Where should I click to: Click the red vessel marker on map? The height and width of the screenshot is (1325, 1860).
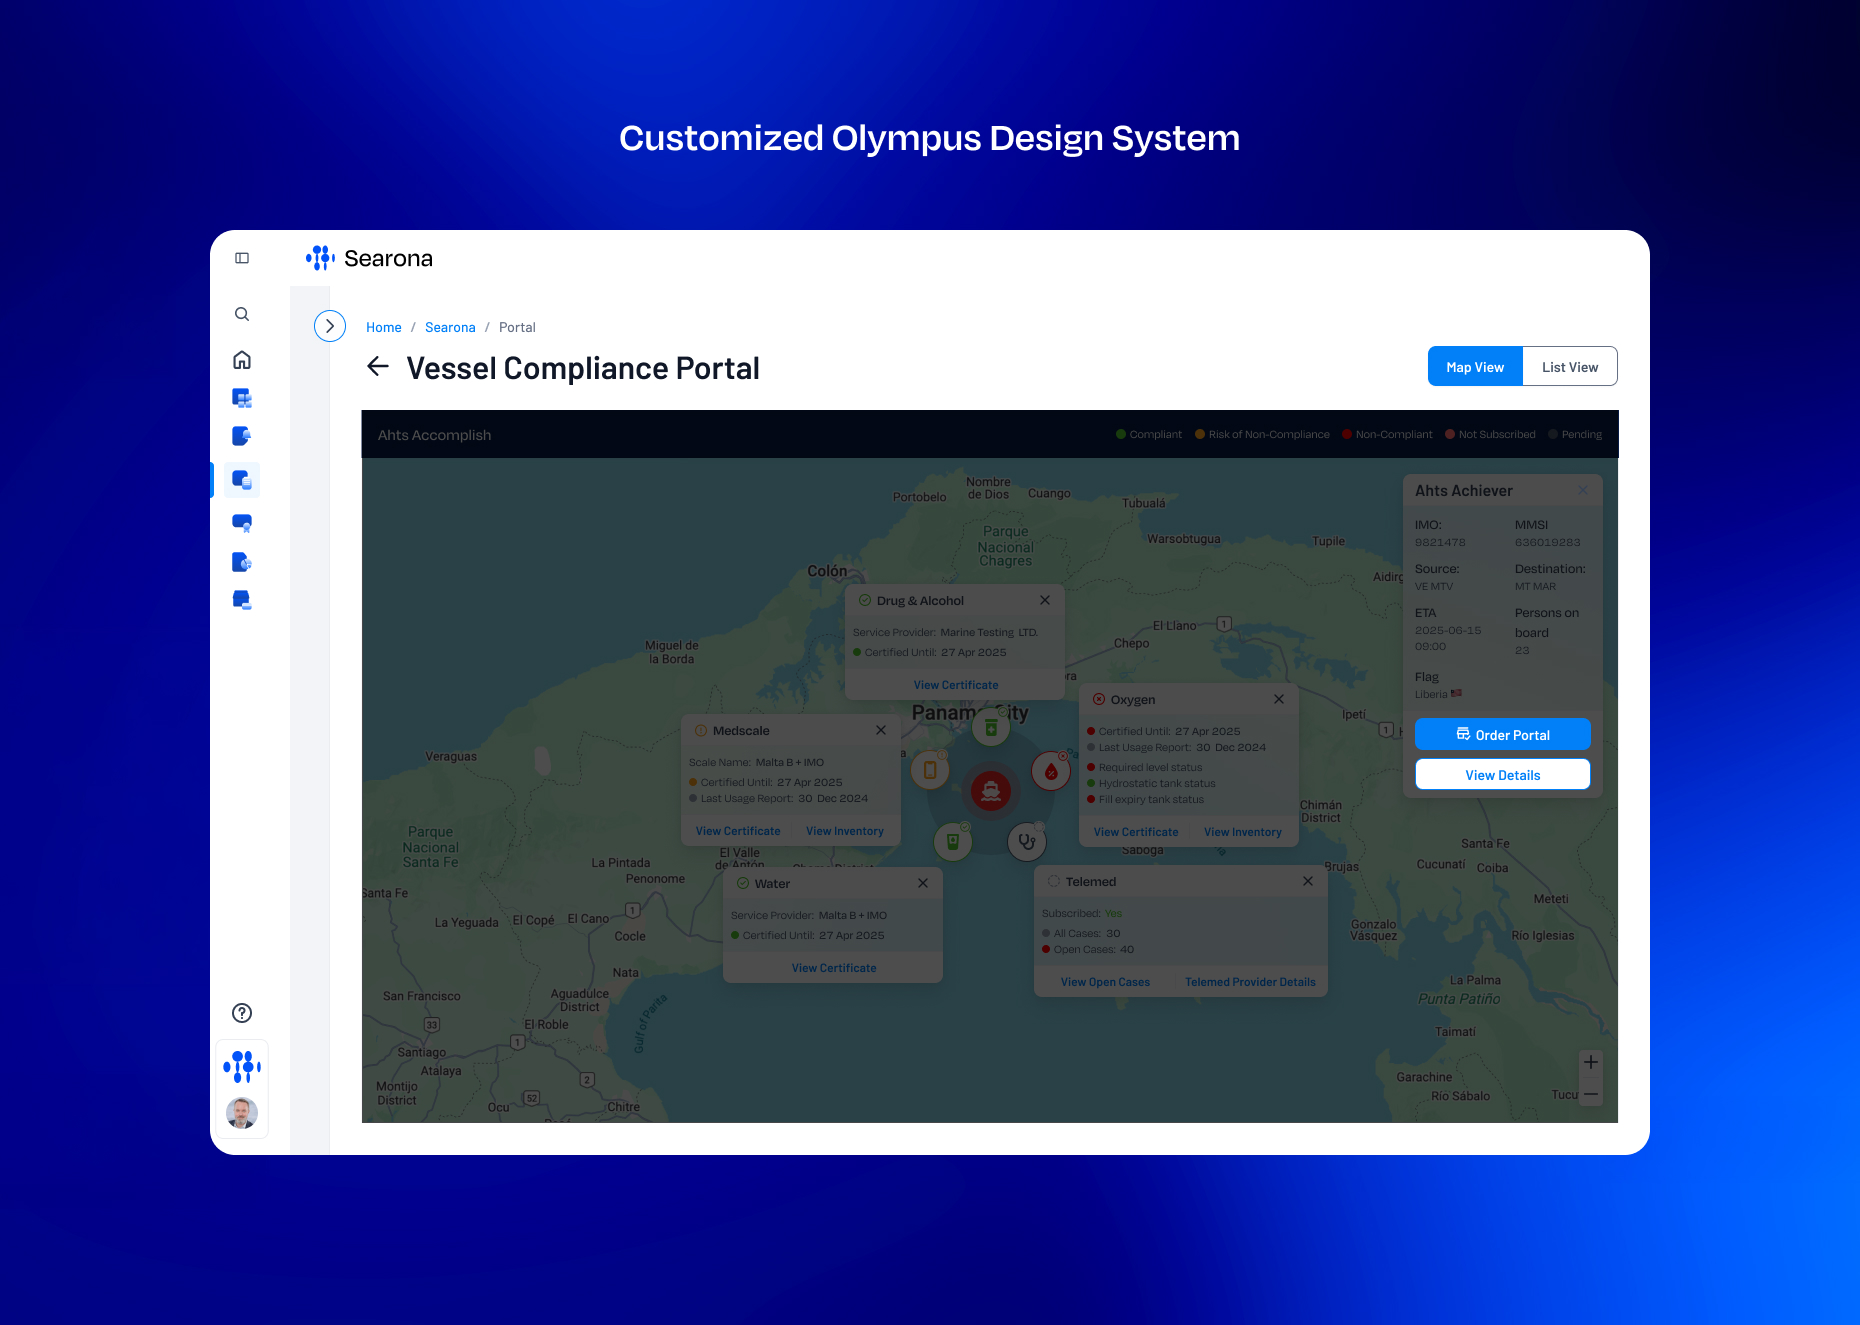[991, 791]
